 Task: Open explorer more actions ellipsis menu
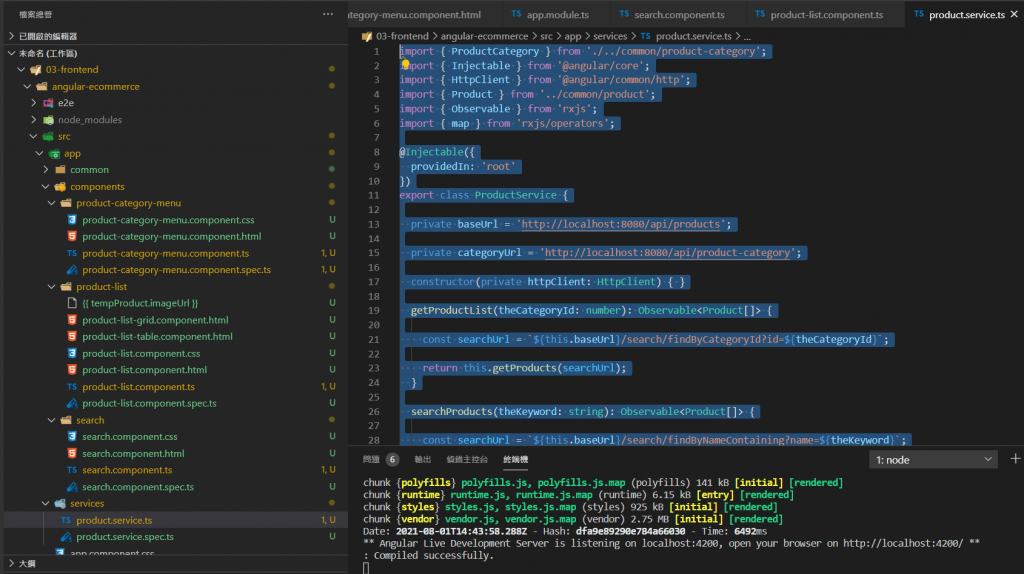click(328, 15)
